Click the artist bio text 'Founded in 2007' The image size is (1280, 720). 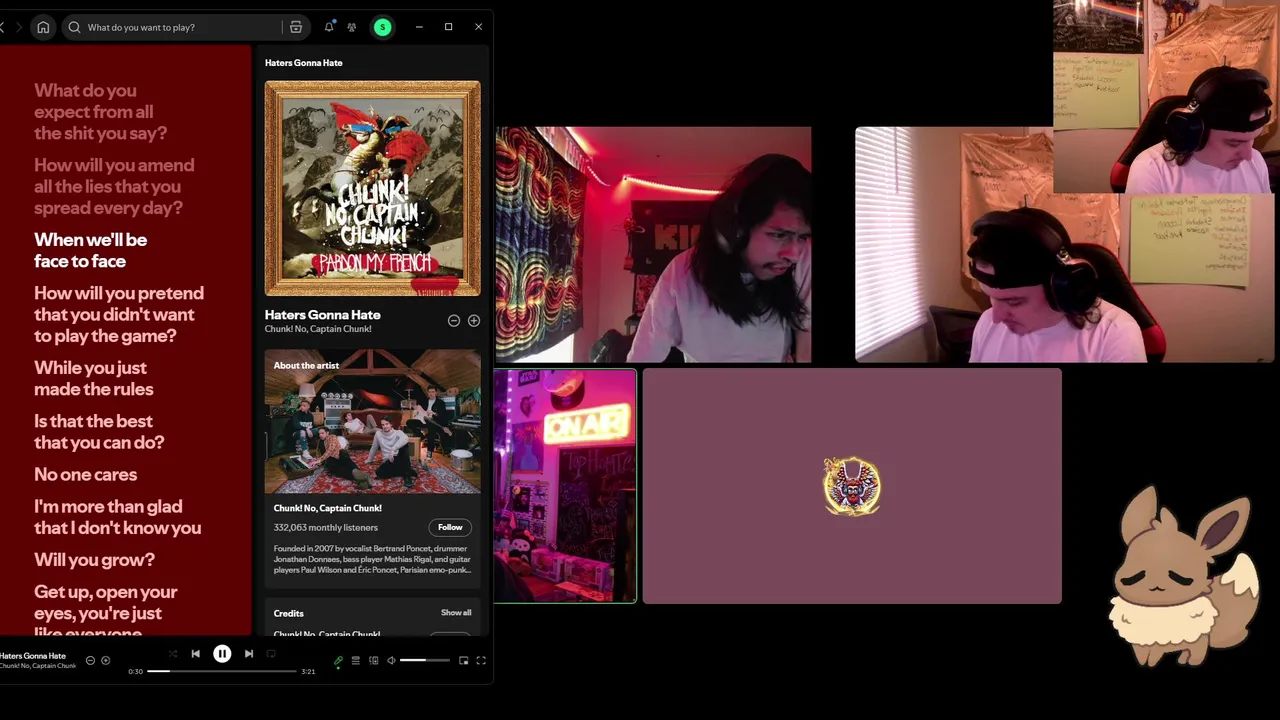[372, 559]
